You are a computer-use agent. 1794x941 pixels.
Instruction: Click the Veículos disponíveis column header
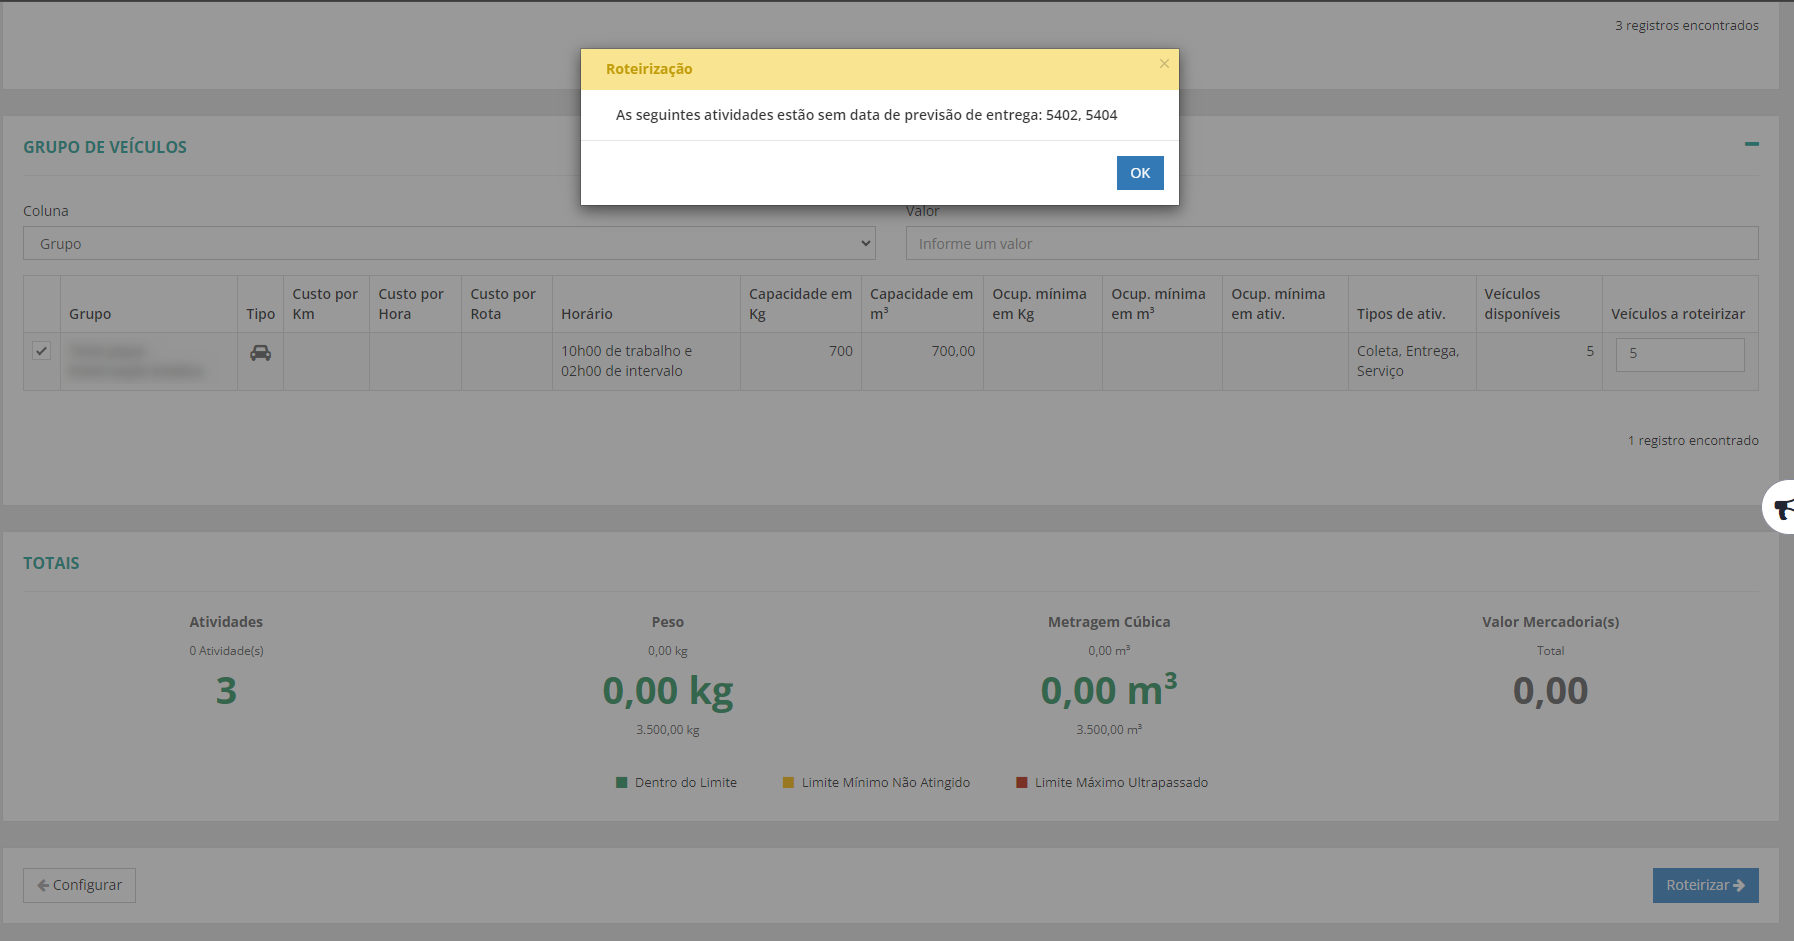click(1521, 304)
